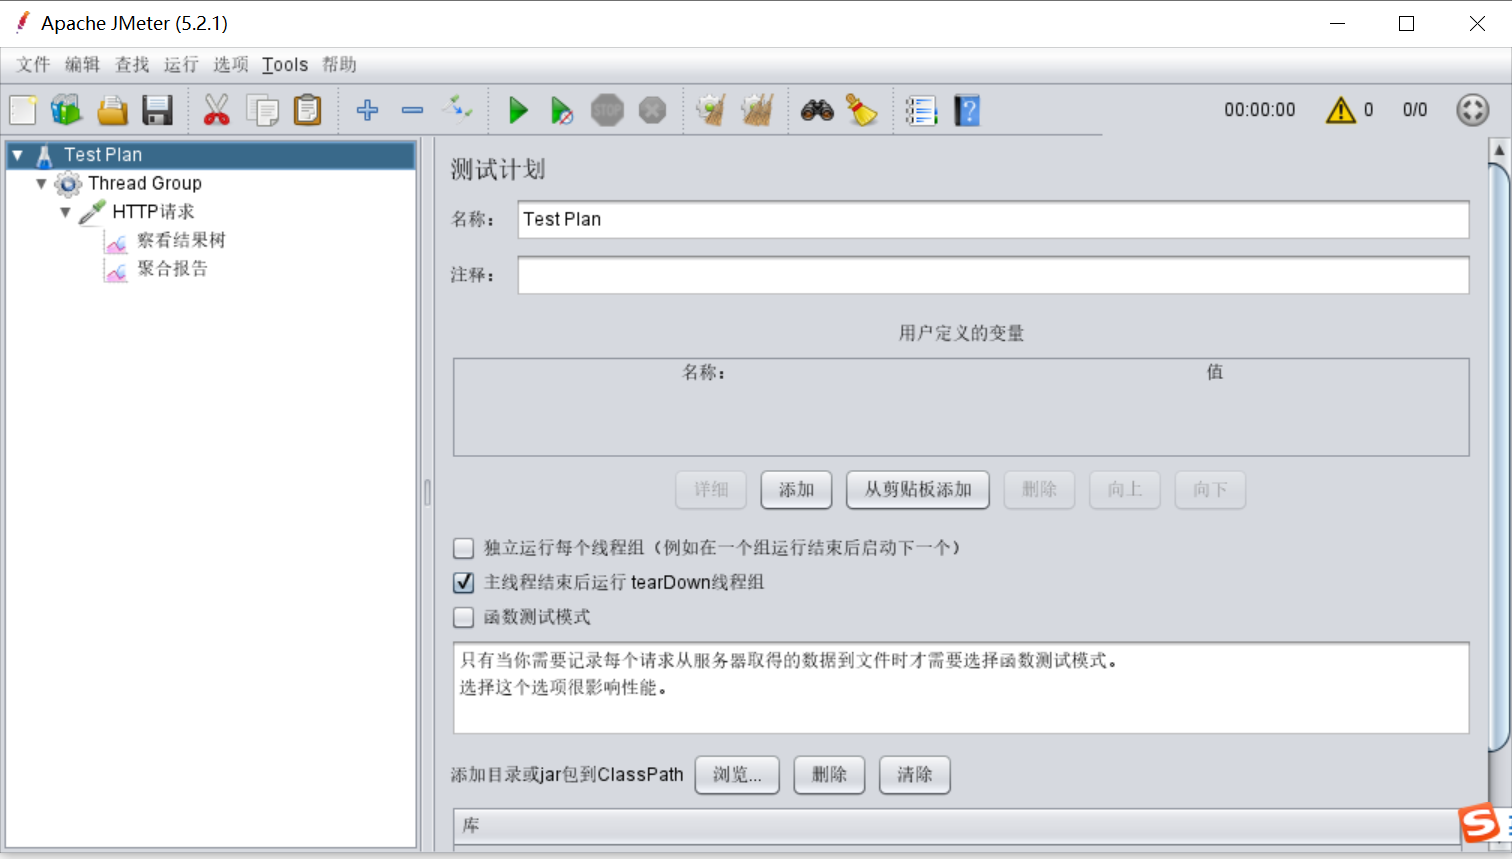Expand all nodes with the plus icon
Image resolution: width=1512 pixels, height=859 pixels.
367,110
